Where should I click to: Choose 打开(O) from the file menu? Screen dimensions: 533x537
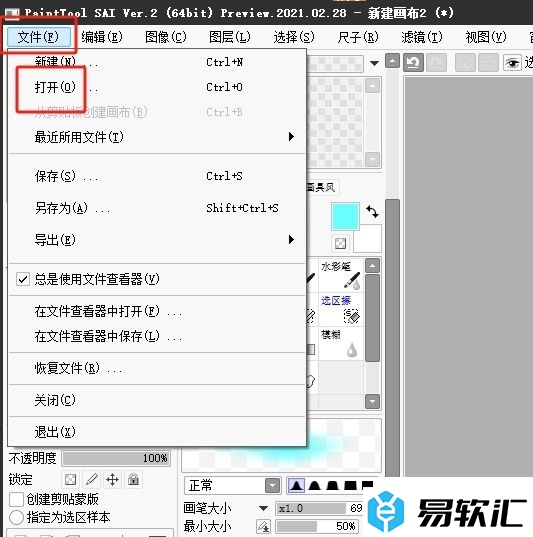pyautogui.click(x=157, y=87)
